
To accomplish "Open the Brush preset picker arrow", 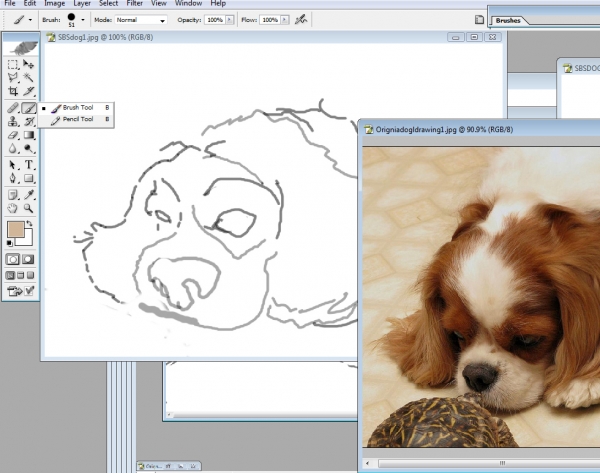I will (x=83, y=20).
